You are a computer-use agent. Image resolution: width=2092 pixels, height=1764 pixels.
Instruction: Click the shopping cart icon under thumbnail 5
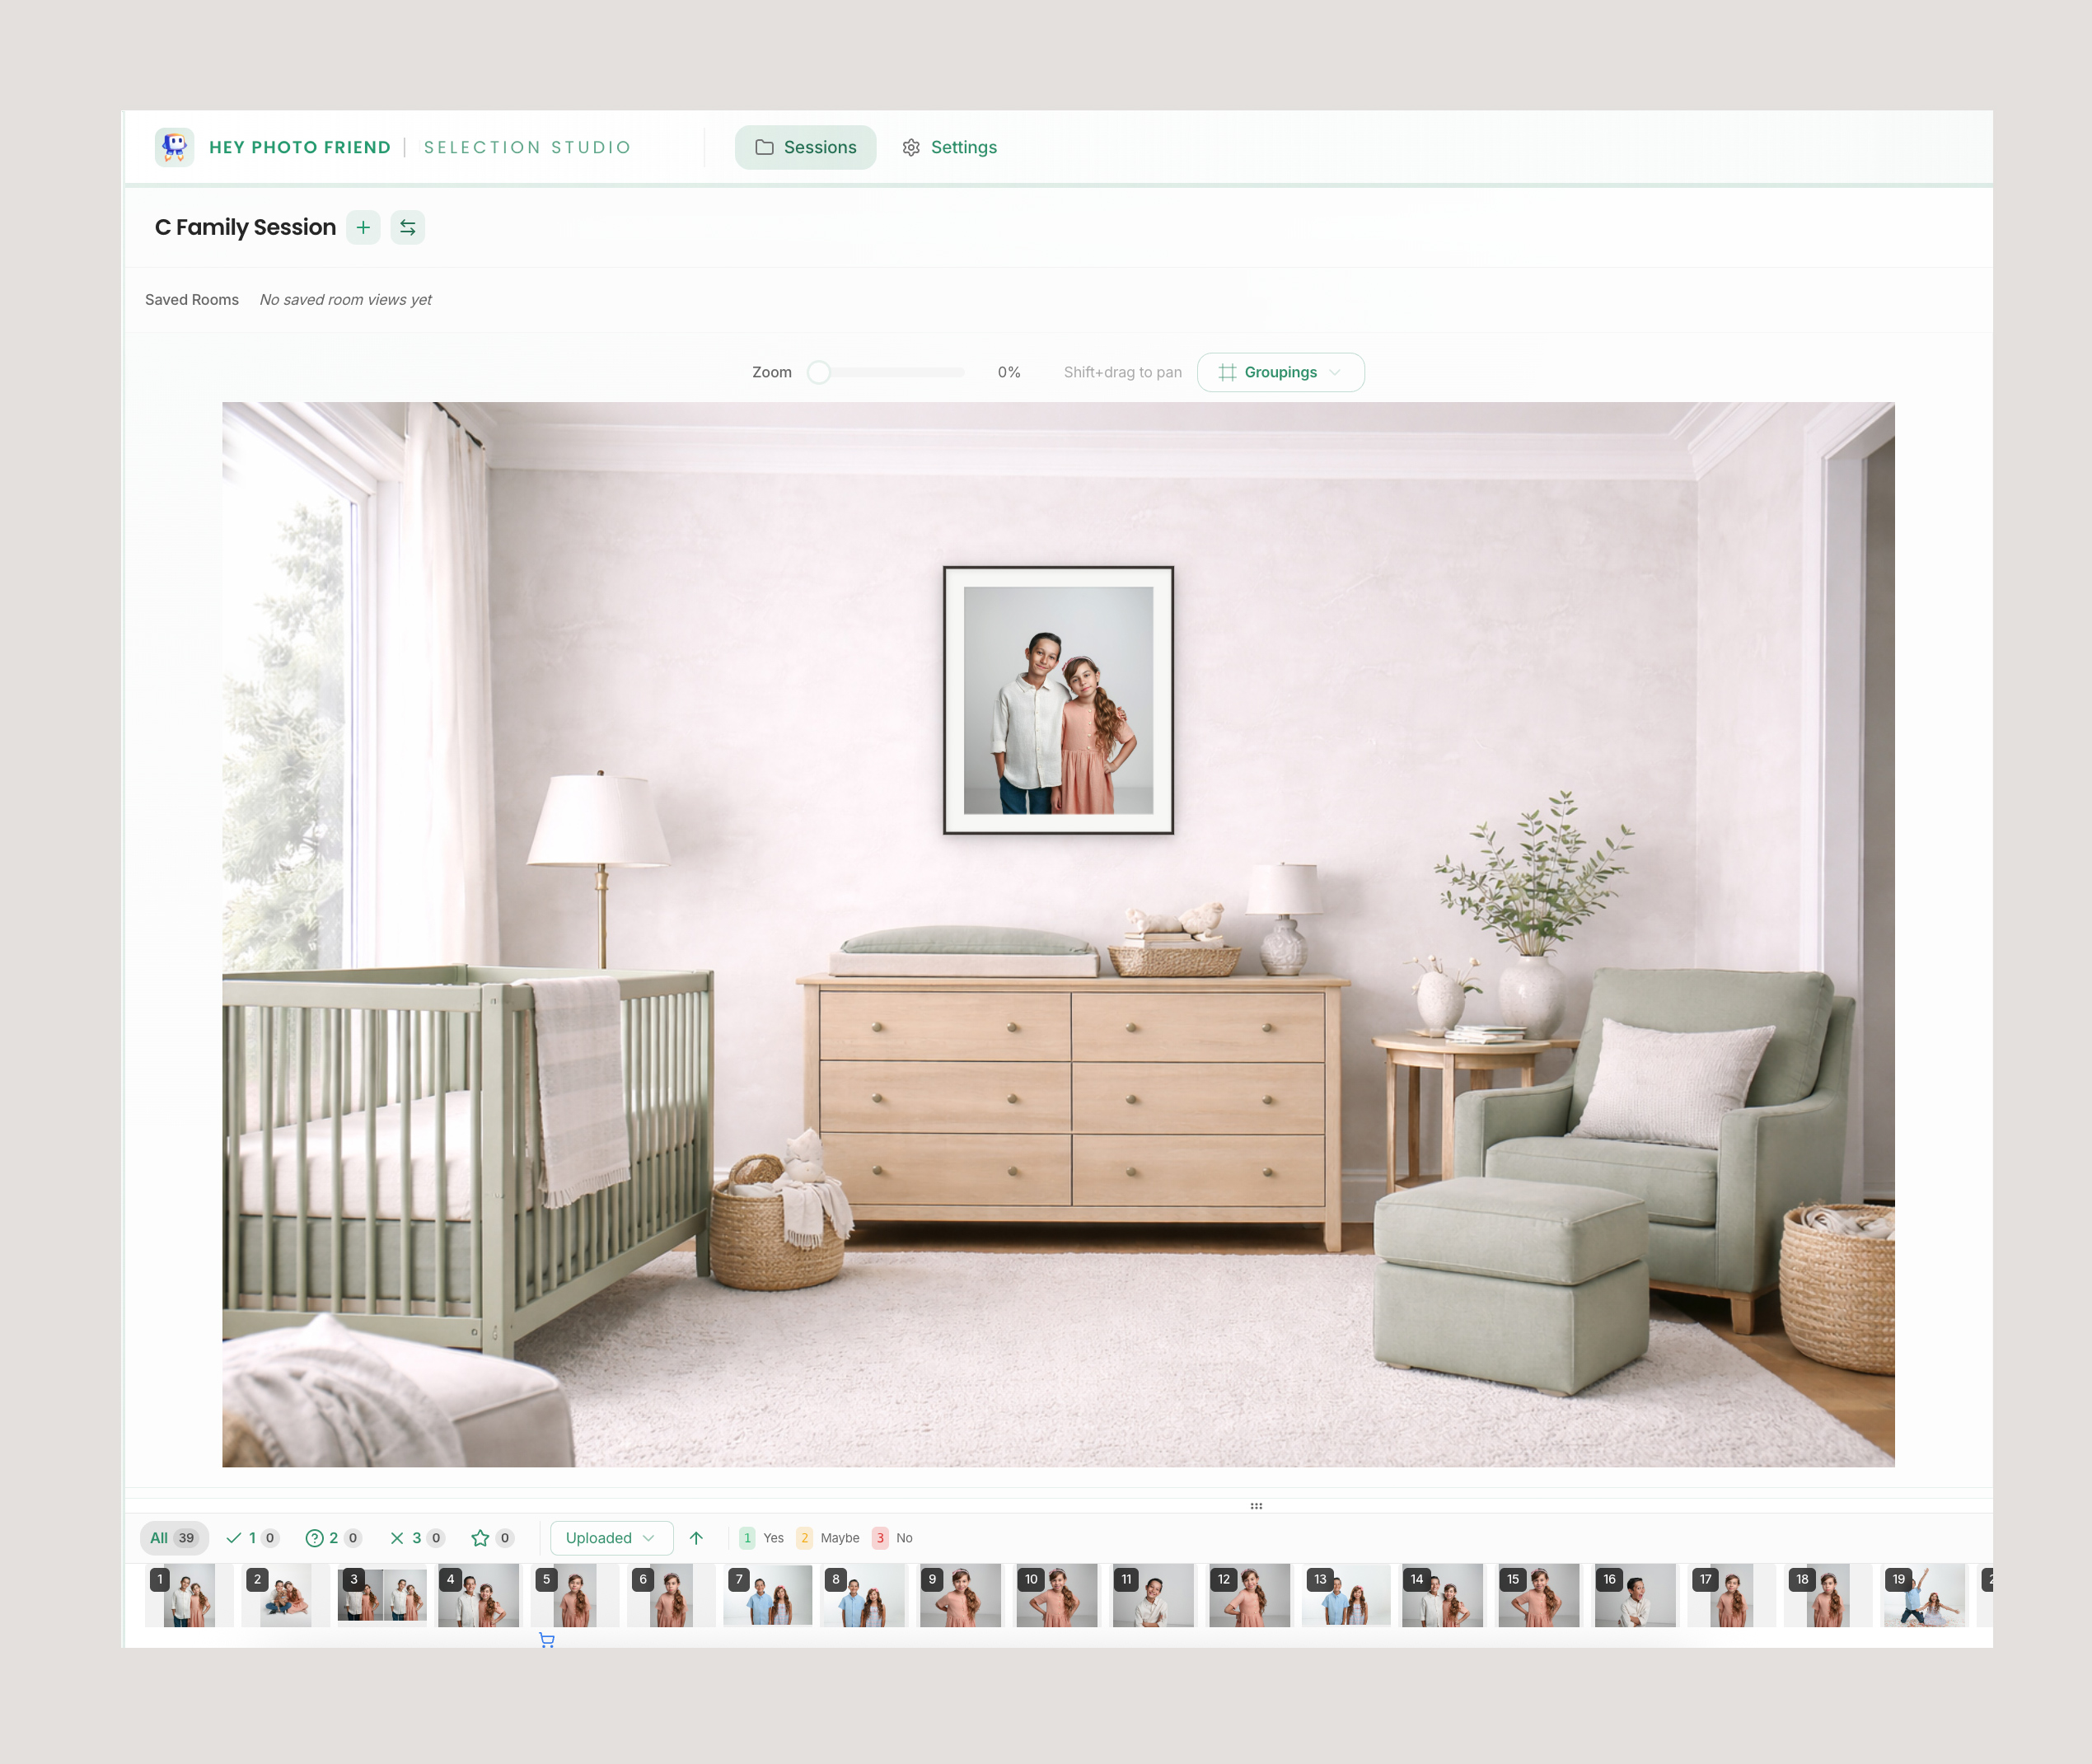tap(547, 1641)
